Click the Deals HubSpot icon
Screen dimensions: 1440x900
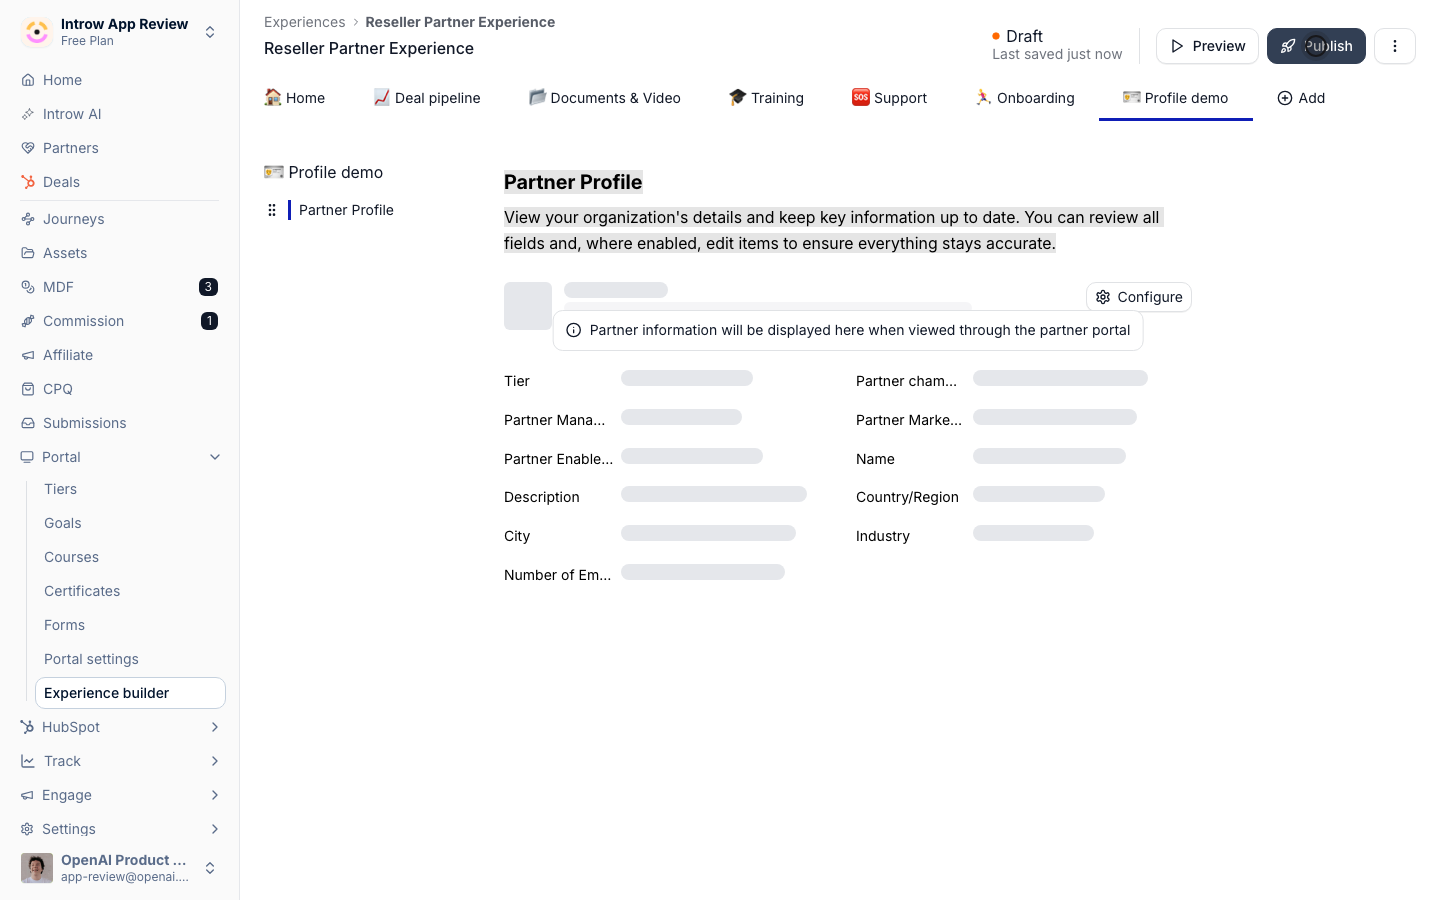28,182
